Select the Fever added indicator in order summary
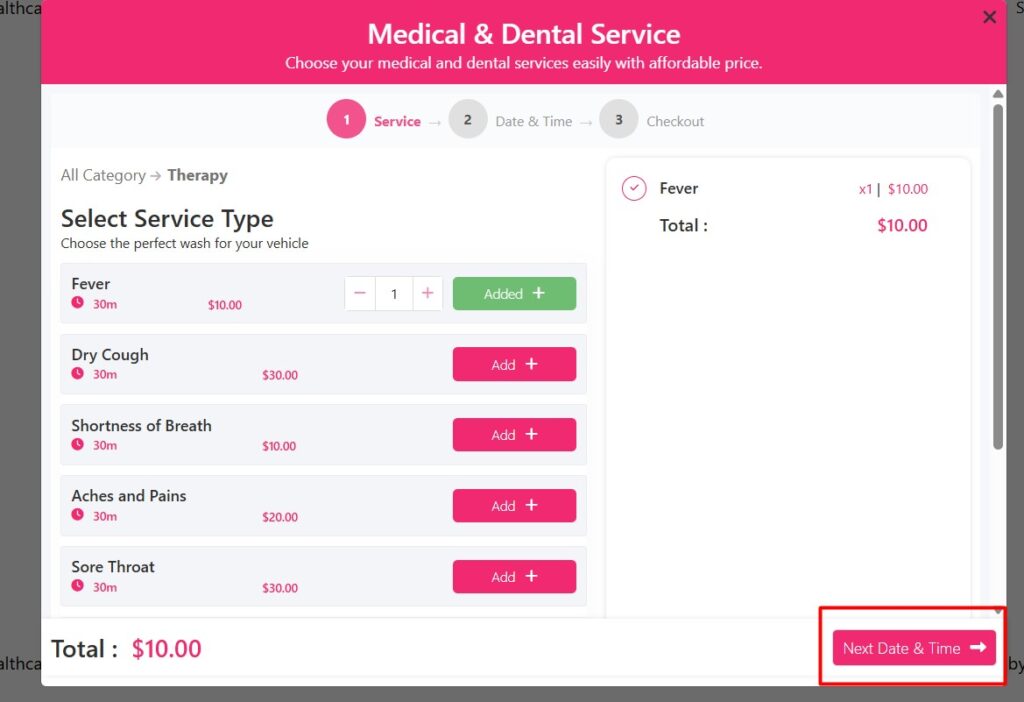 coord(633,188)
